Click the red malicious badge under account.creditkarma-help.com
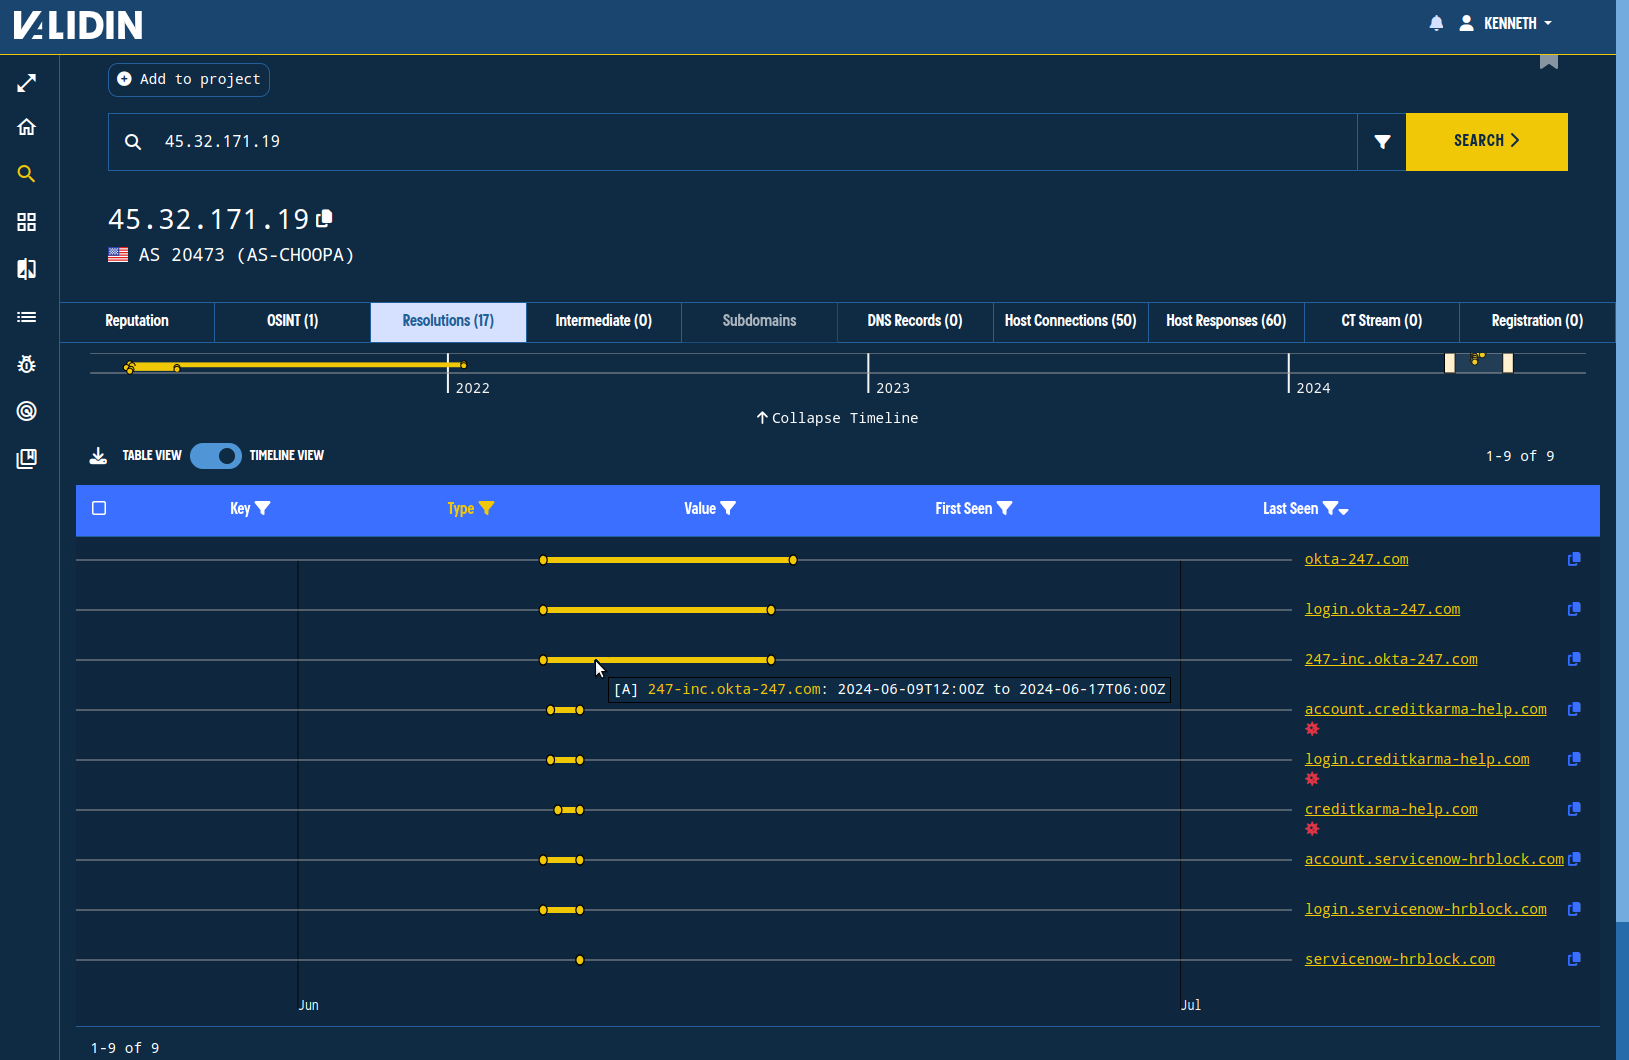 (1312, 729)
